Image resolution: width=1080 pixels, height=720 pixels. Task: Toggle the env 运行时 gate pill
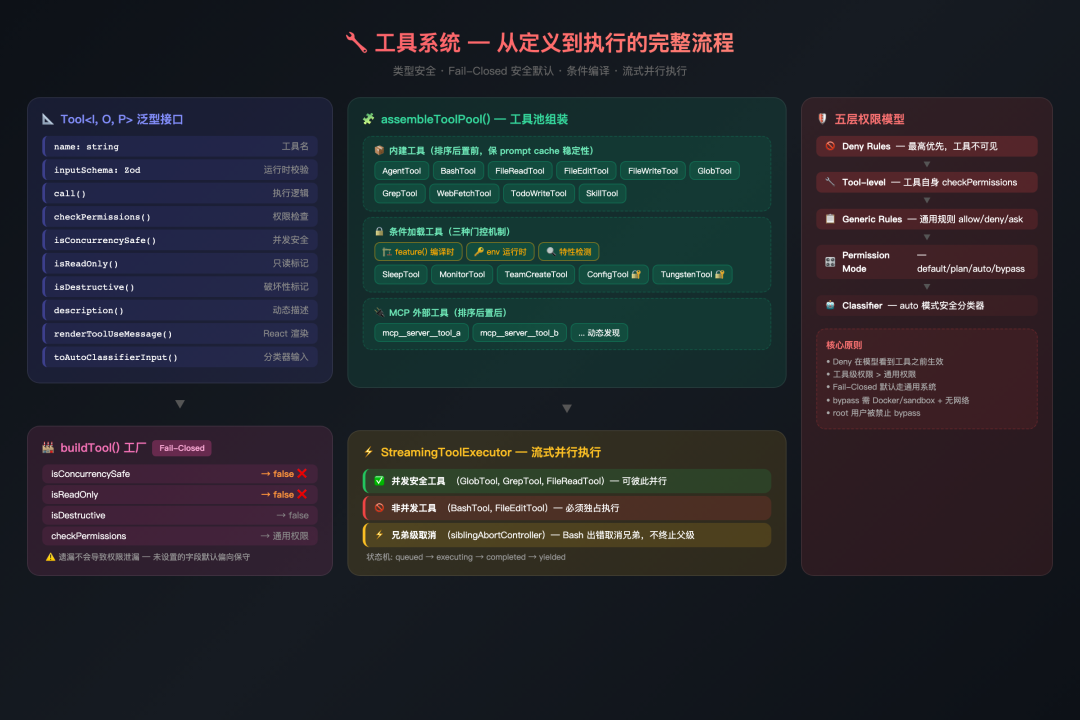tap(500, 251)
